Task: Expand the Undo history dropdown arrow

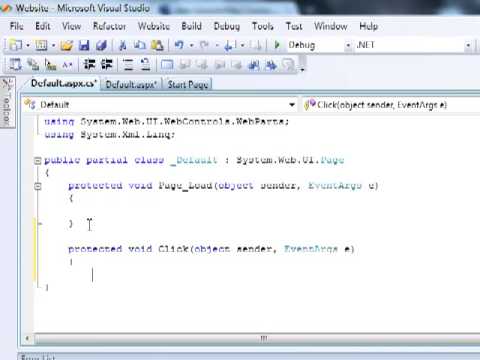Action: click(192, 45)
